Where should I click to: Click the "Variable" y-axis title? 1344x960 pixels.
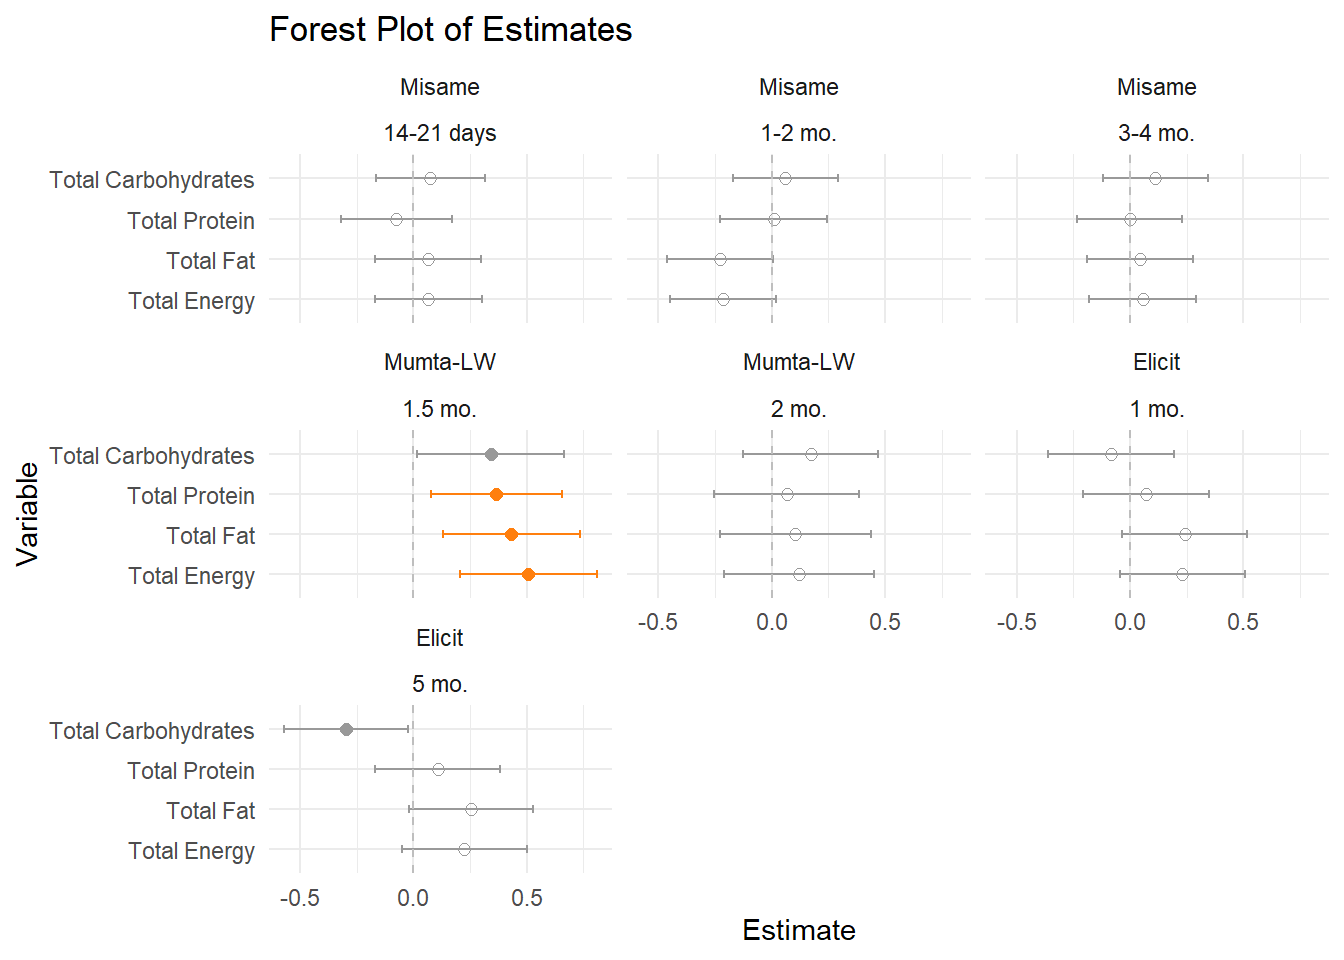pos(27,514)
